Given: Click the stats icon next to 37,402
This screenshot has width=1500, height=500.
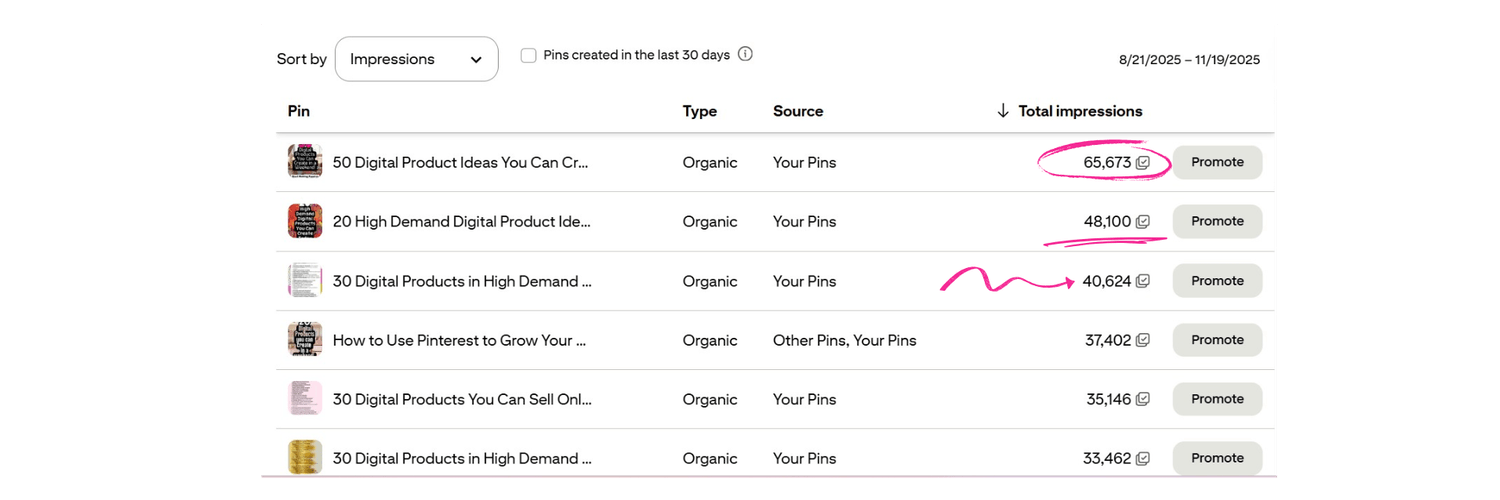Looking at the screenshot, I should pyautogui.click(x=1143, y=340).
